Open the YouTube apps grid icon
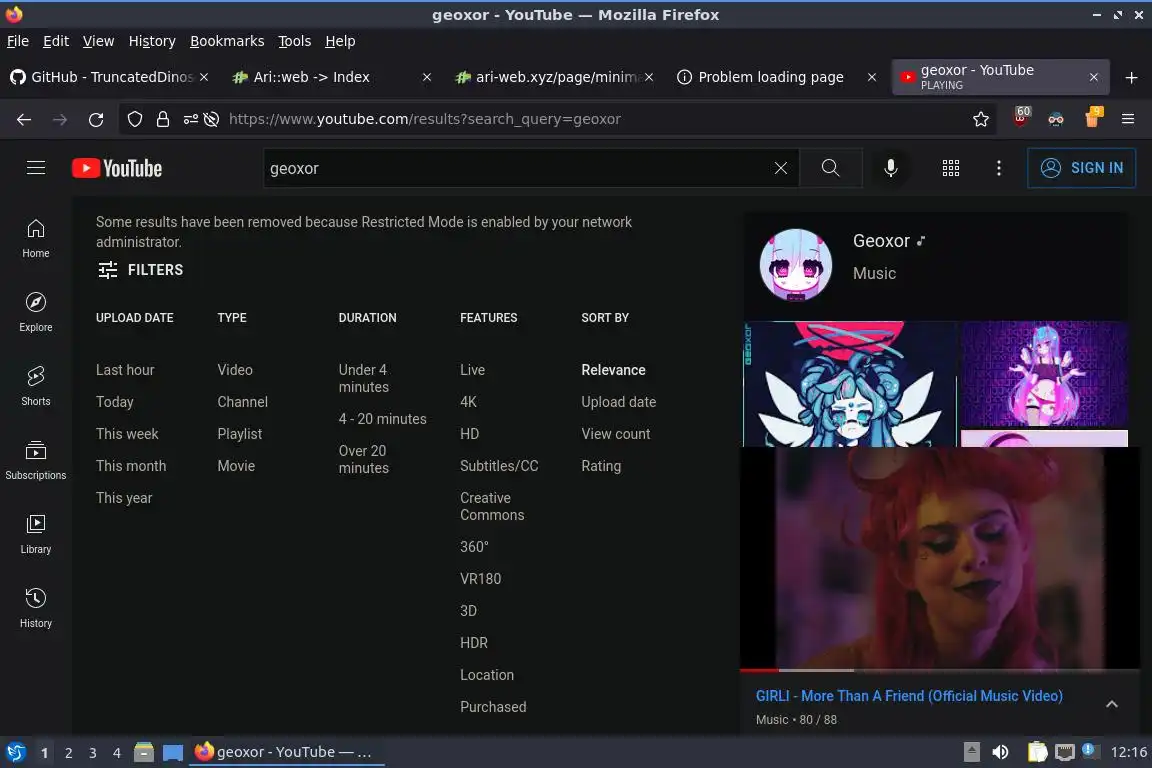This screenshot has width=1152, height=768. [x=951, y=168]
